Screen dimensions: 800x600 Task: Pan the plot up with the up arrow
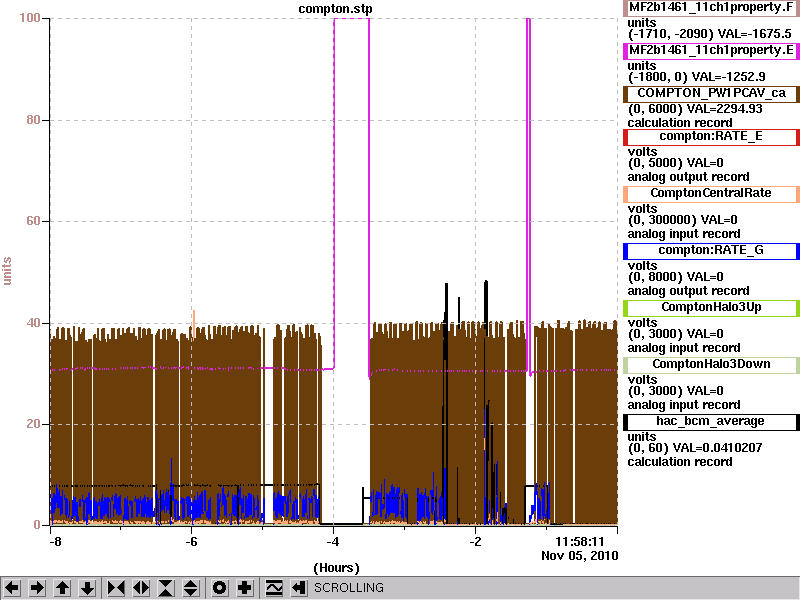point(63,588)
